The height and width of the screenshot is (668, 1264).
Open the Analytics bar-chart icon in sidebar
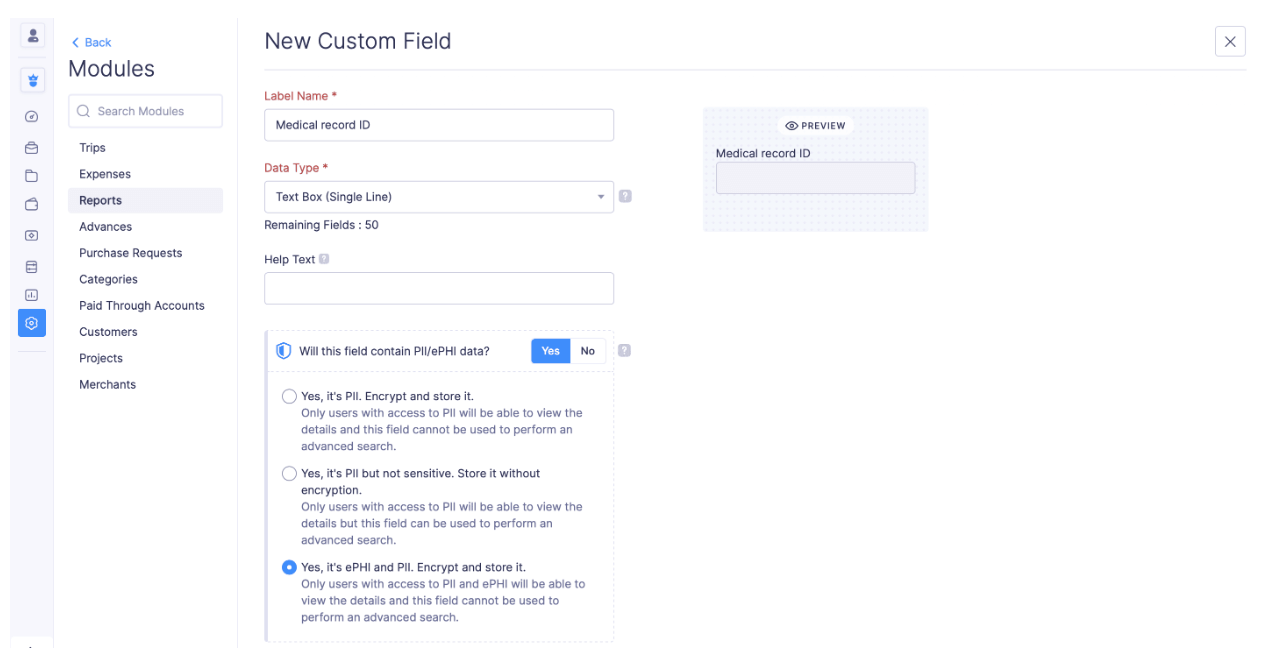coord(31,295)
